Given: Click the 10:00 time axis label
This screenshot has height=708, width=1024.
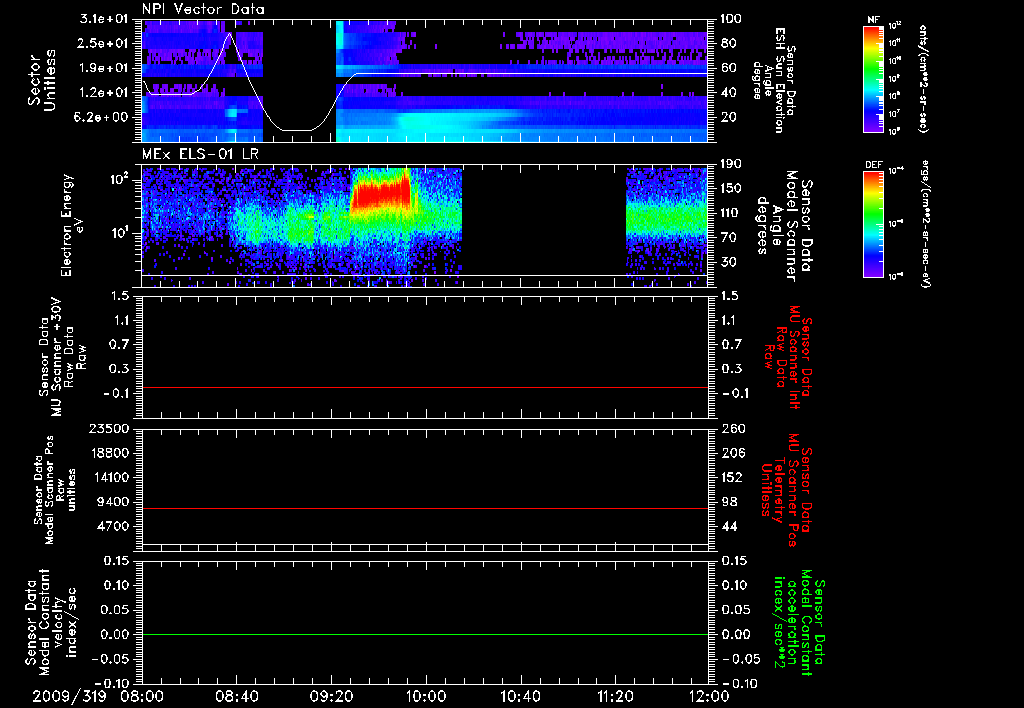Looking at the screenshot, I should click(x=426, y=697).
